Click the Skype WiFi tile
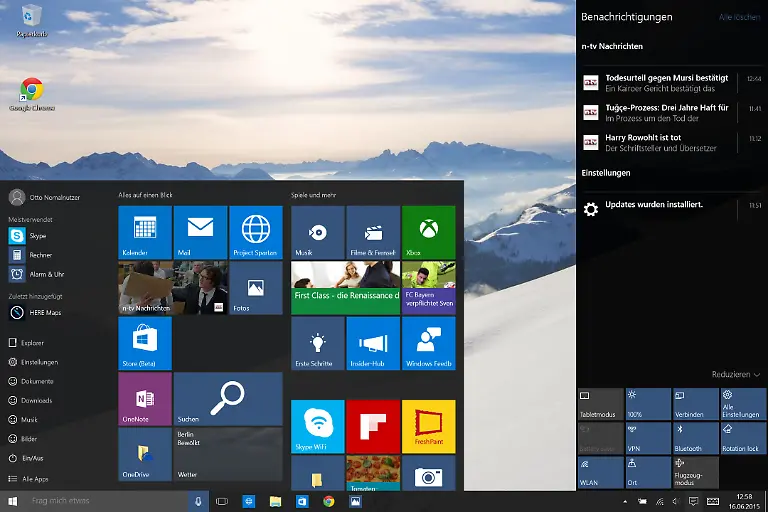The width and height of the screenshot is (768, 512). [317, 426]
